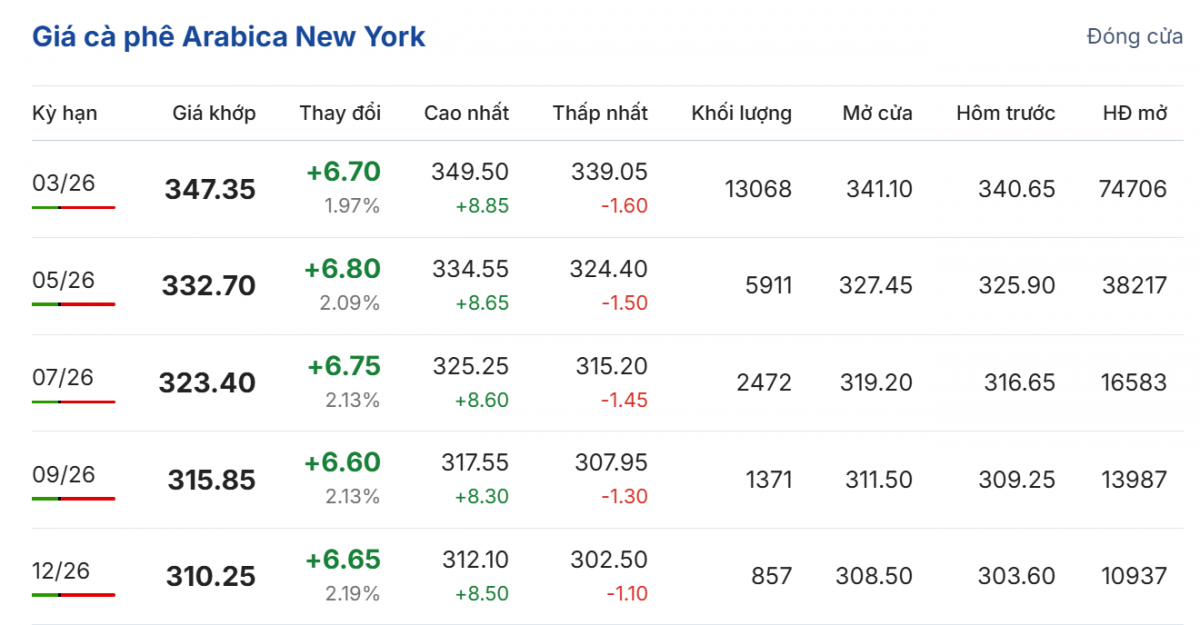
Task: Open the 12/26 contract term
Action: 61,571
